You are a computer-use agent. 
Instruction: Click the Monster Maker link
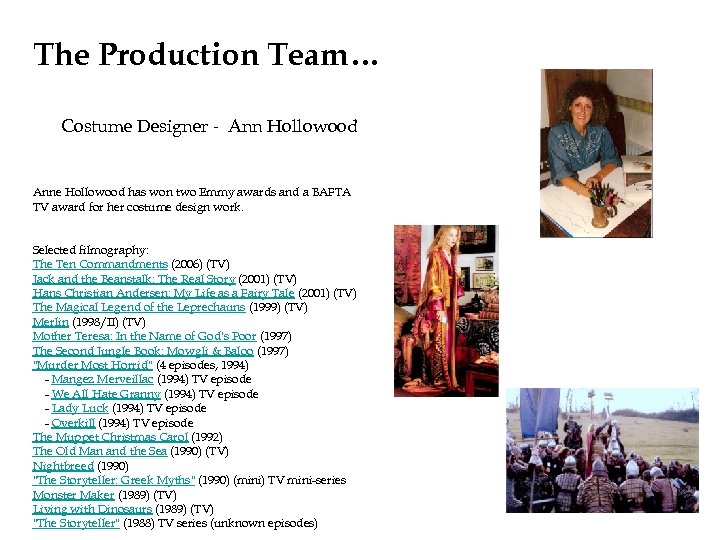[73, 495]
